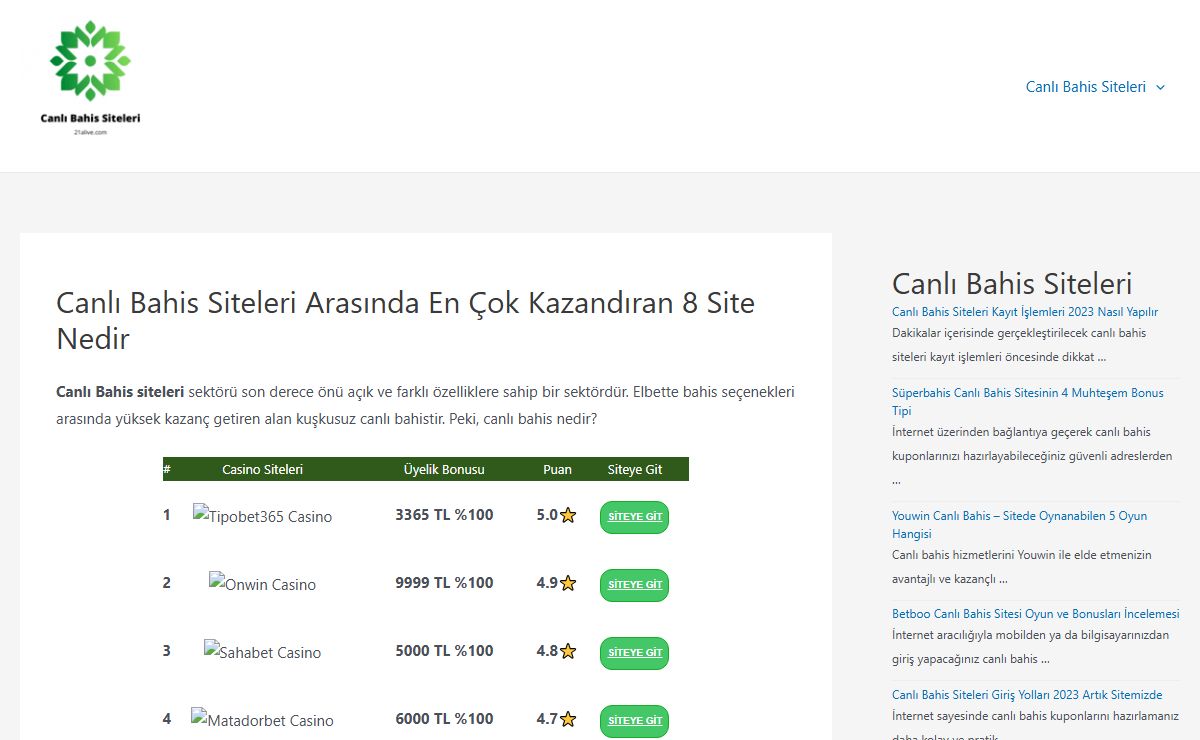The image size is (1200, 740).
Task: Click the 'Siteye Git' column header
Action: [635, 469]
